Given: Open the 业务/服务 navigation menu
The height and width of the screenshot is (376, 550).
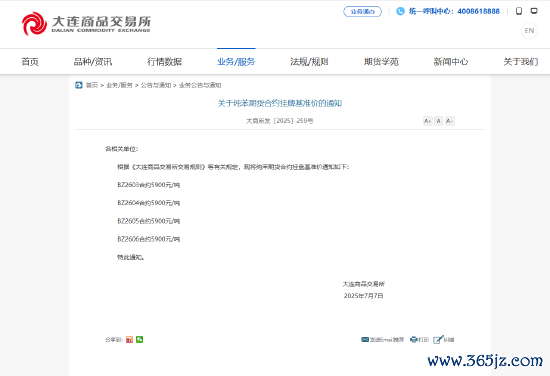Looking at the screenshot, I should tap(236, 62).
